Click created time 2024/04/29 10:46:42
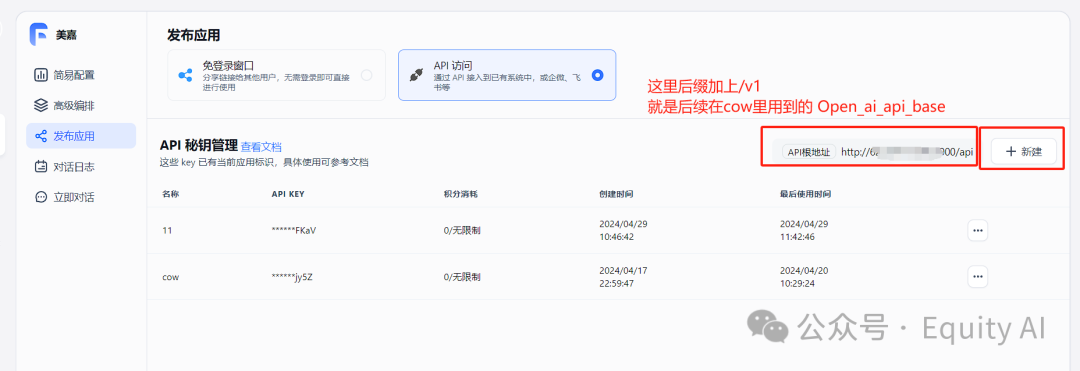The height and width of the screenshot is (371, 1080). pyautogui.click(x=623, y=231)
